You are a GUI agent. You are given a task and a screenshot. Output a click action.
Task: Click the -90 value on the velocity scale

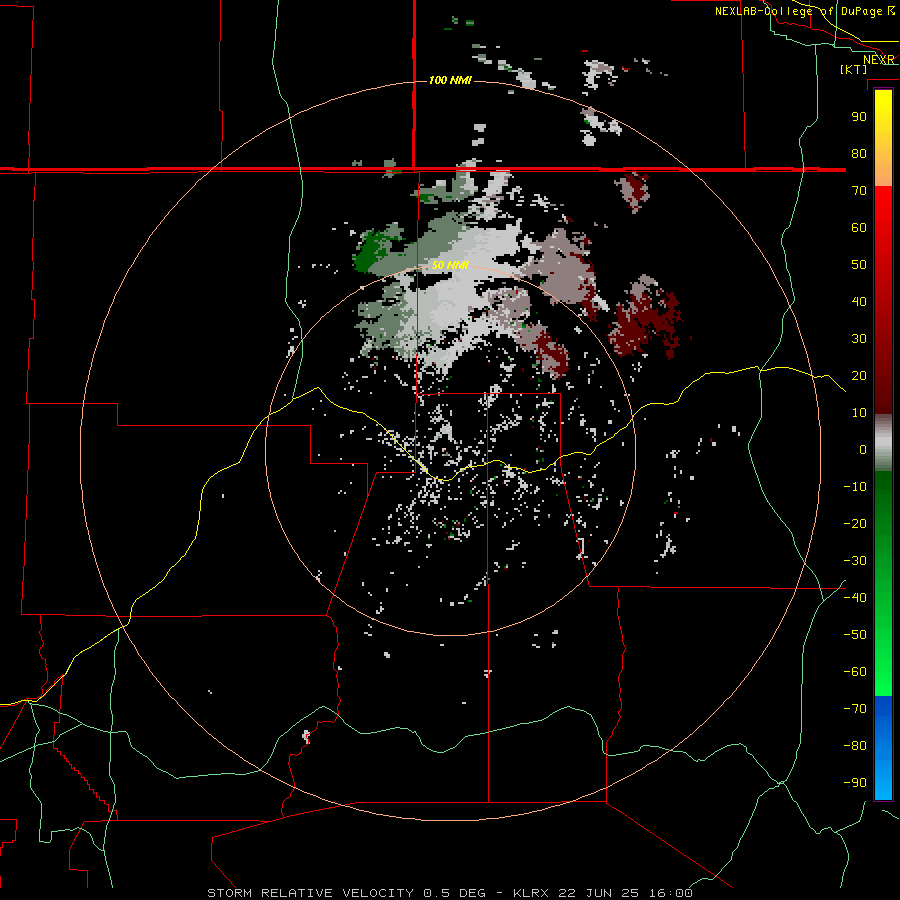point(855,783)
